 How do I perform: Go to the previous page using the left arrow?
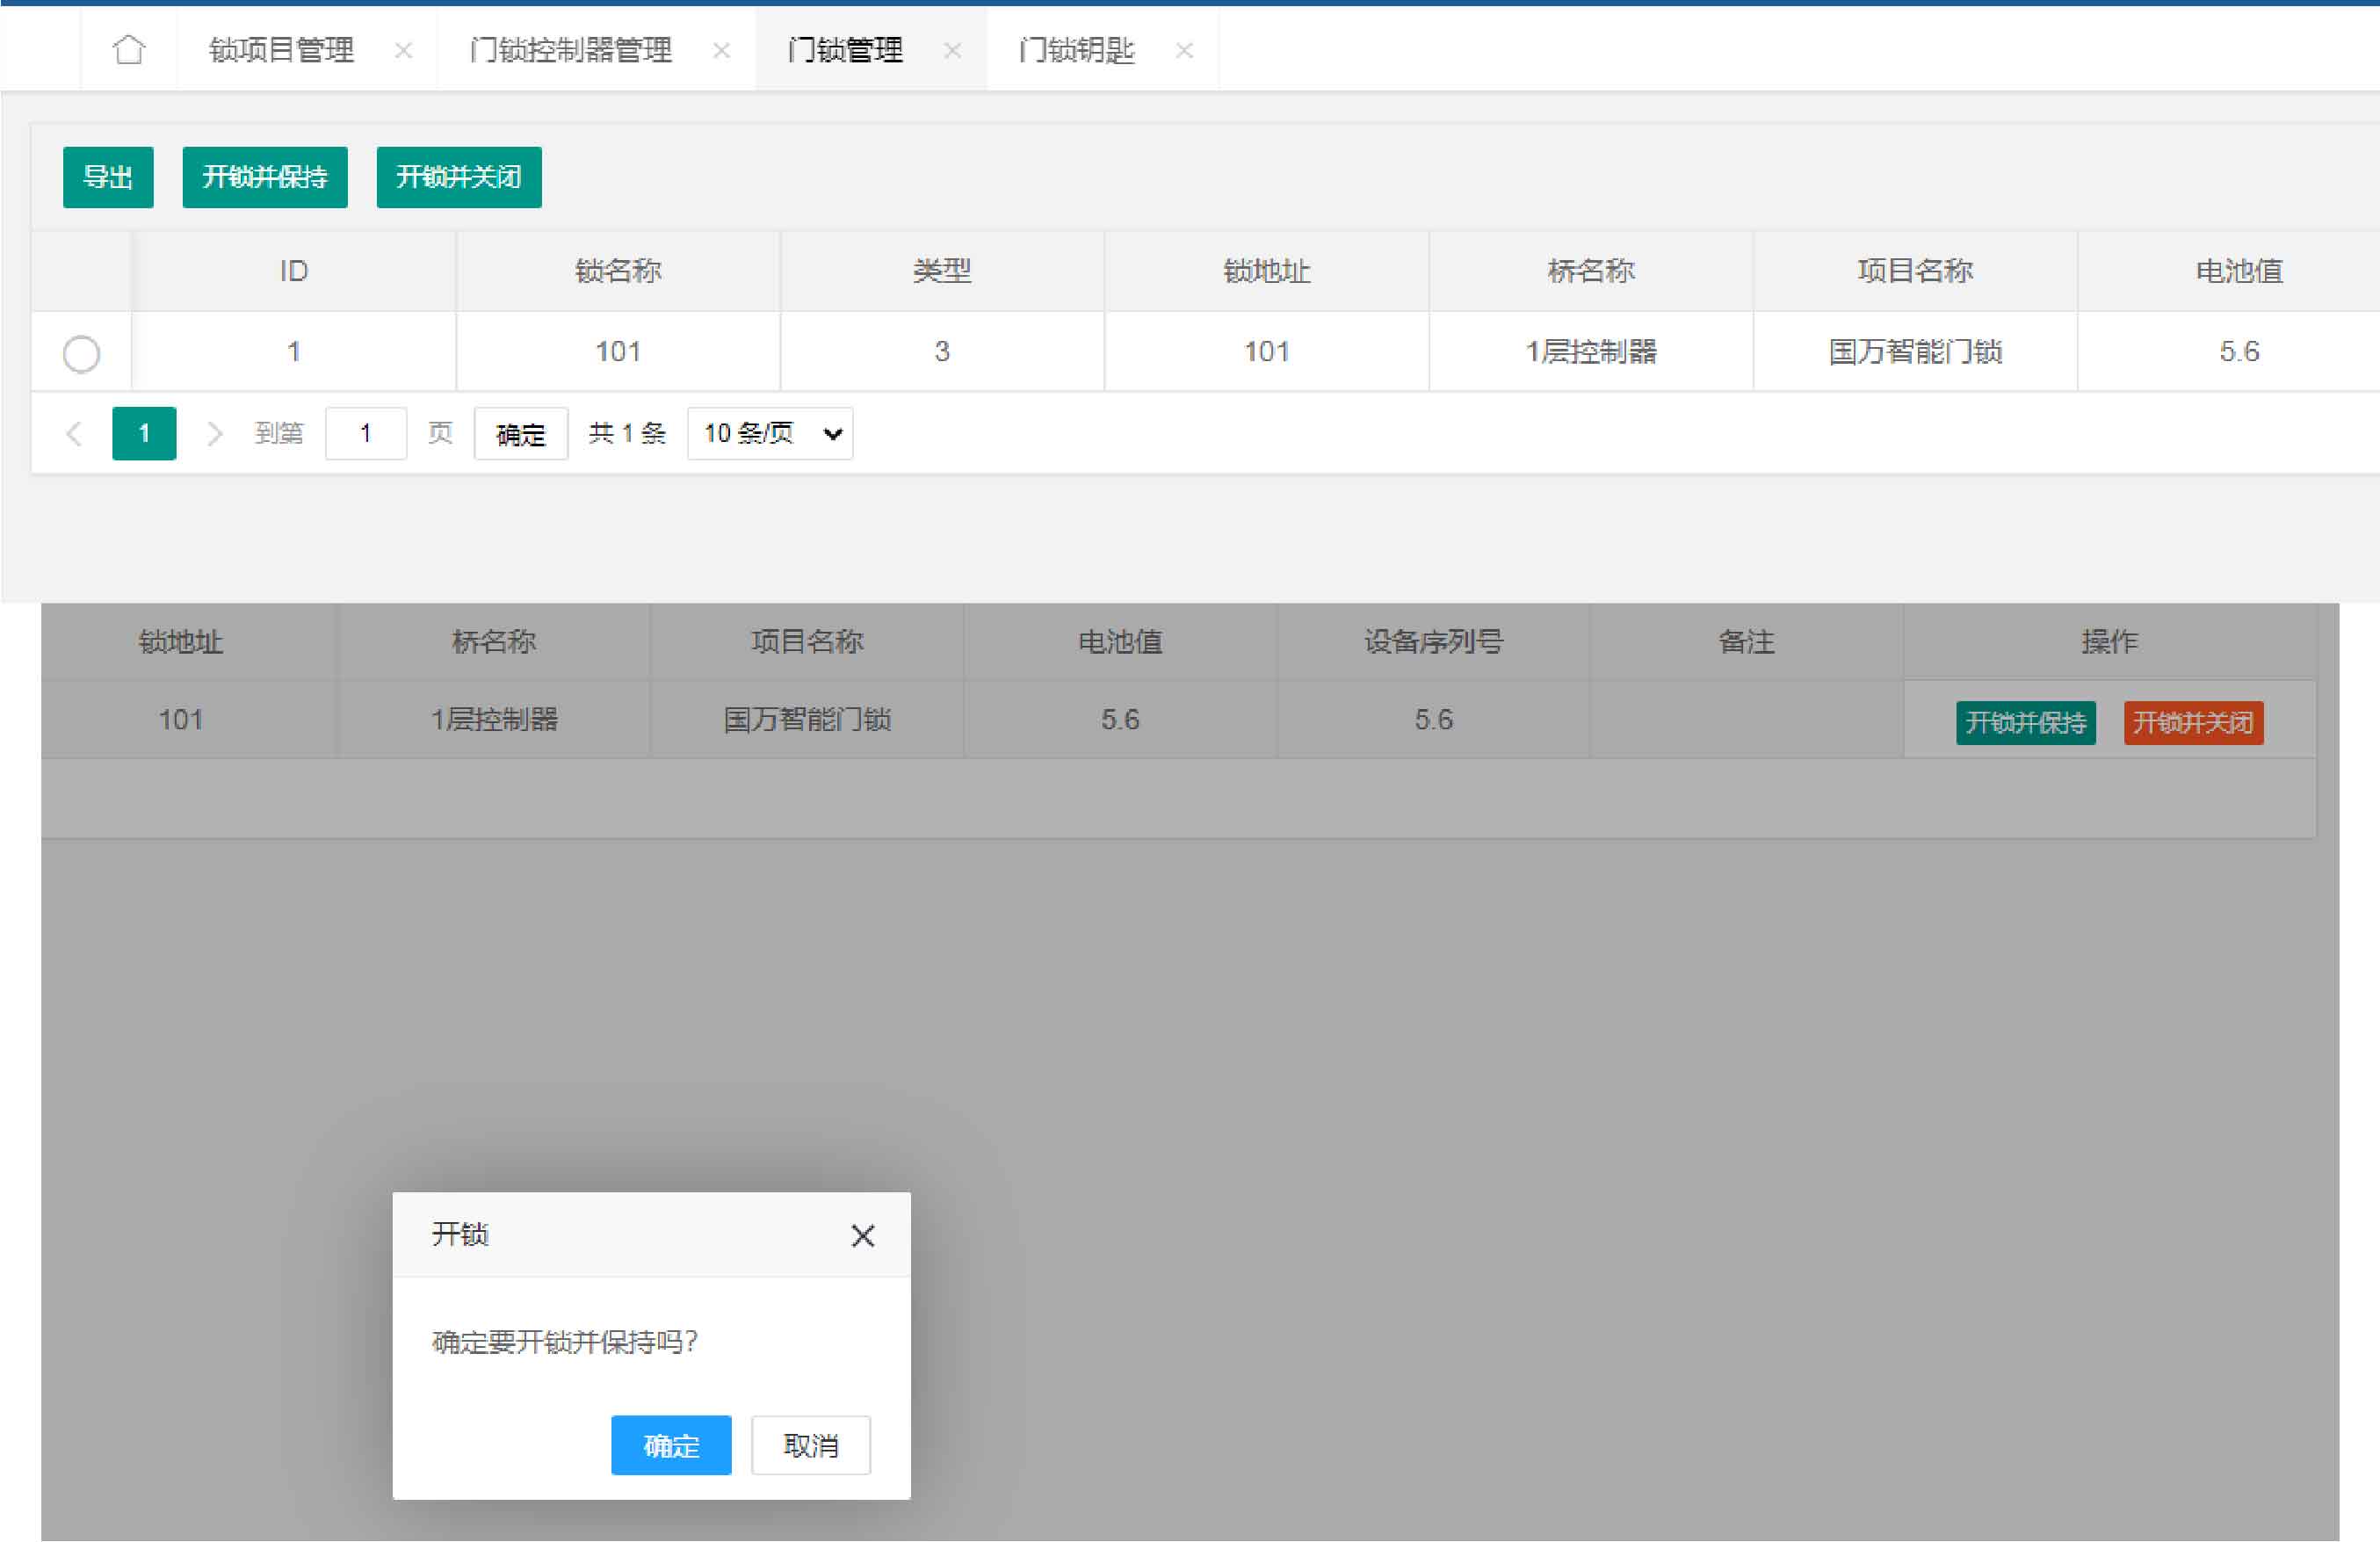(x=74, y=433)
